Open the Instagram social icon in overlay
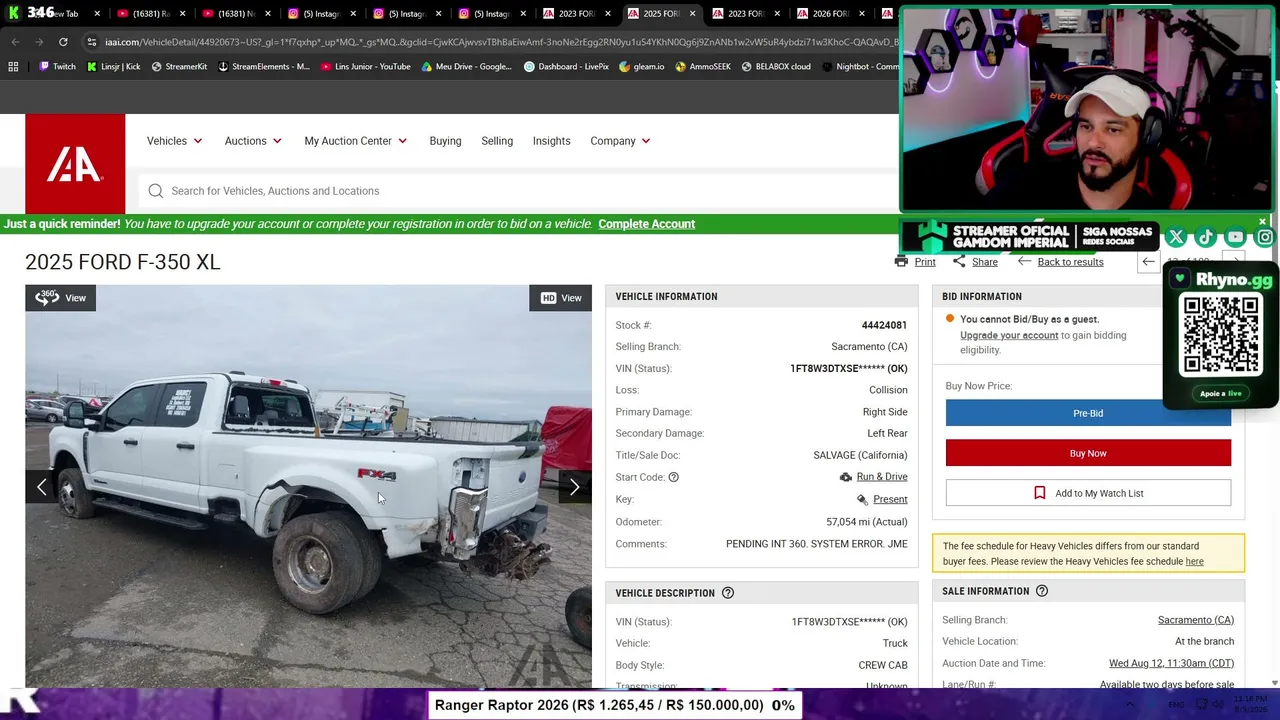 pyautogui.click(x=1265, y=237)
